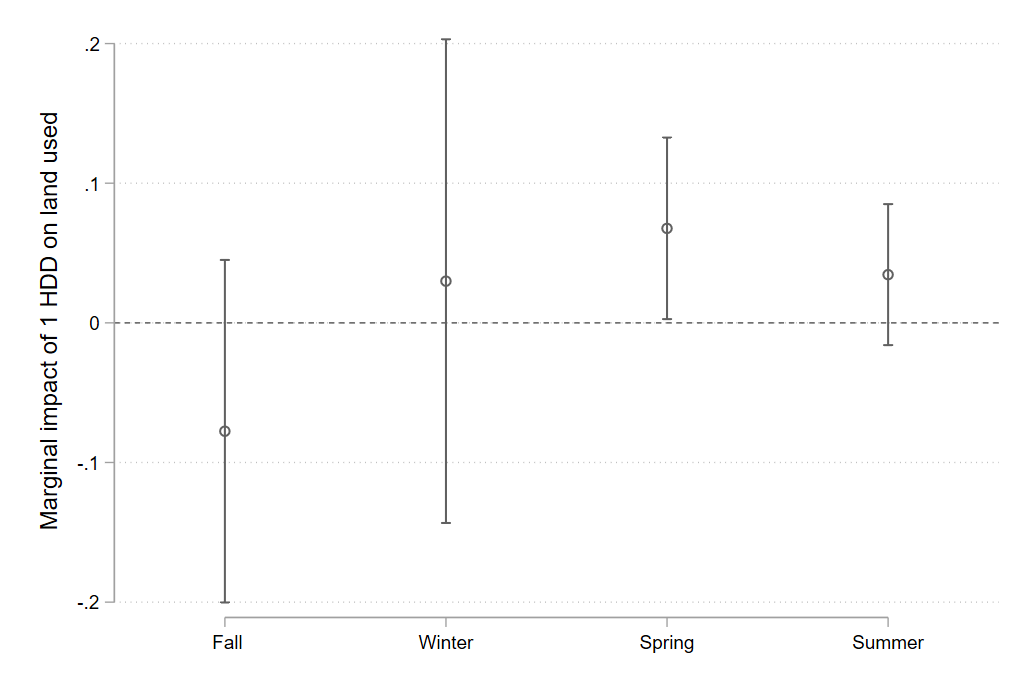Click the Winter x-axis label
Image resolution: width=1023 pixels, height=682 pixels.
point(446,643)
